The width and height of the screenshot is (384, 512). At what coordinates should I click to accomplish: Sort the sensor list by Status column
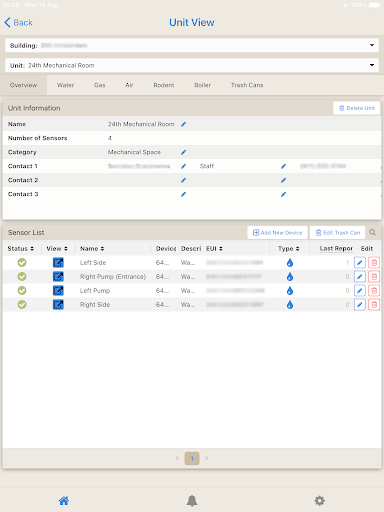pos(21,249)
